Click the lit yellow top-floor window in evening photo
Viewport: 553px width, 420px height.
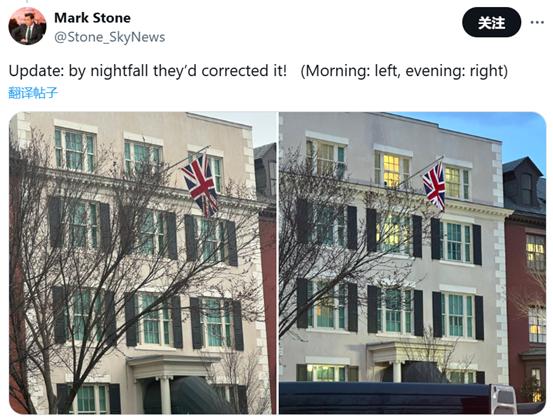pos(391,170)
